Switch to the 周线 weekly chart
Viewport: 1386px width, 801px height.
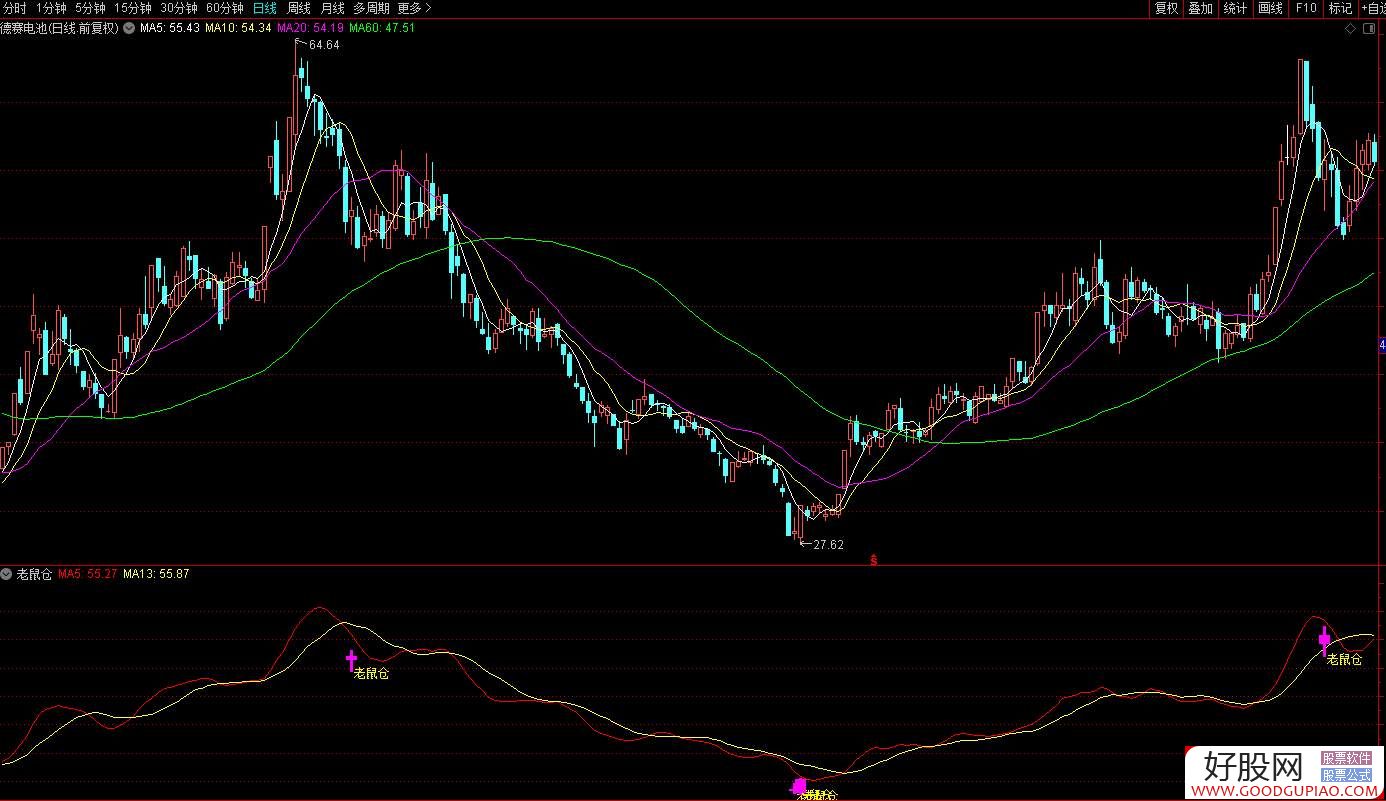[x=299, y=8]
